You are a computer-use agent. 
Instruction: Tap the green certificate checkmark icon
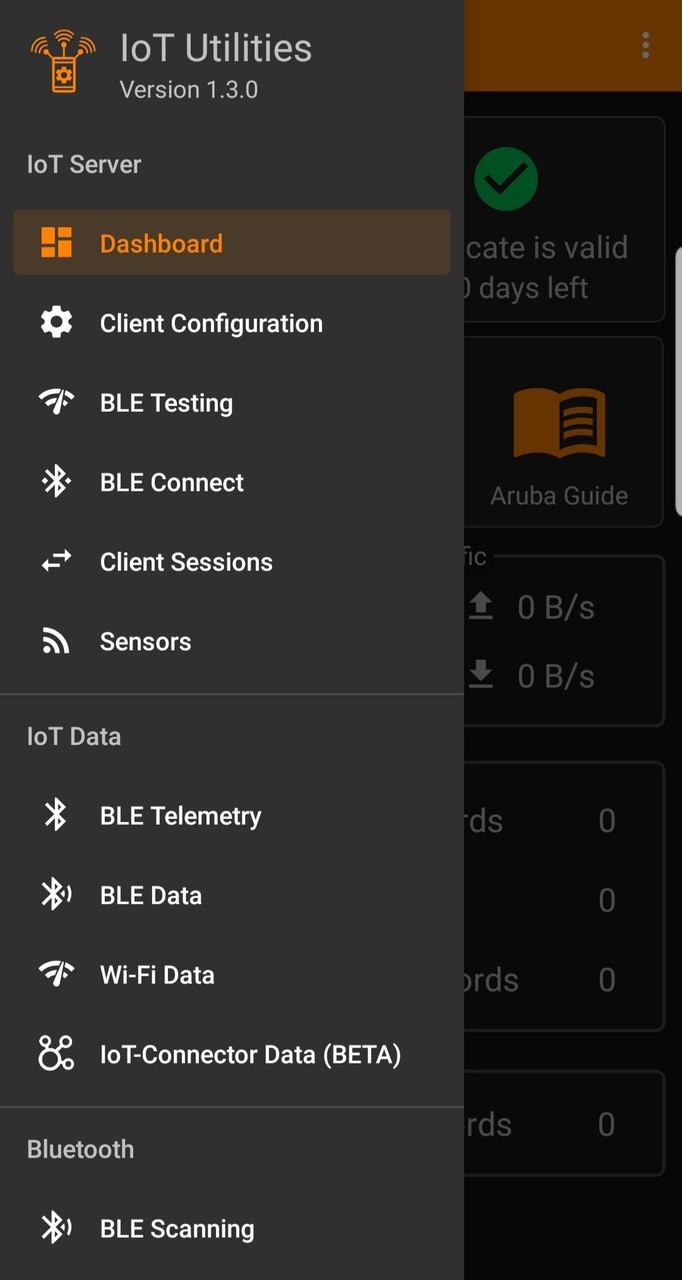pyautogui.click(x=506, y=178)
